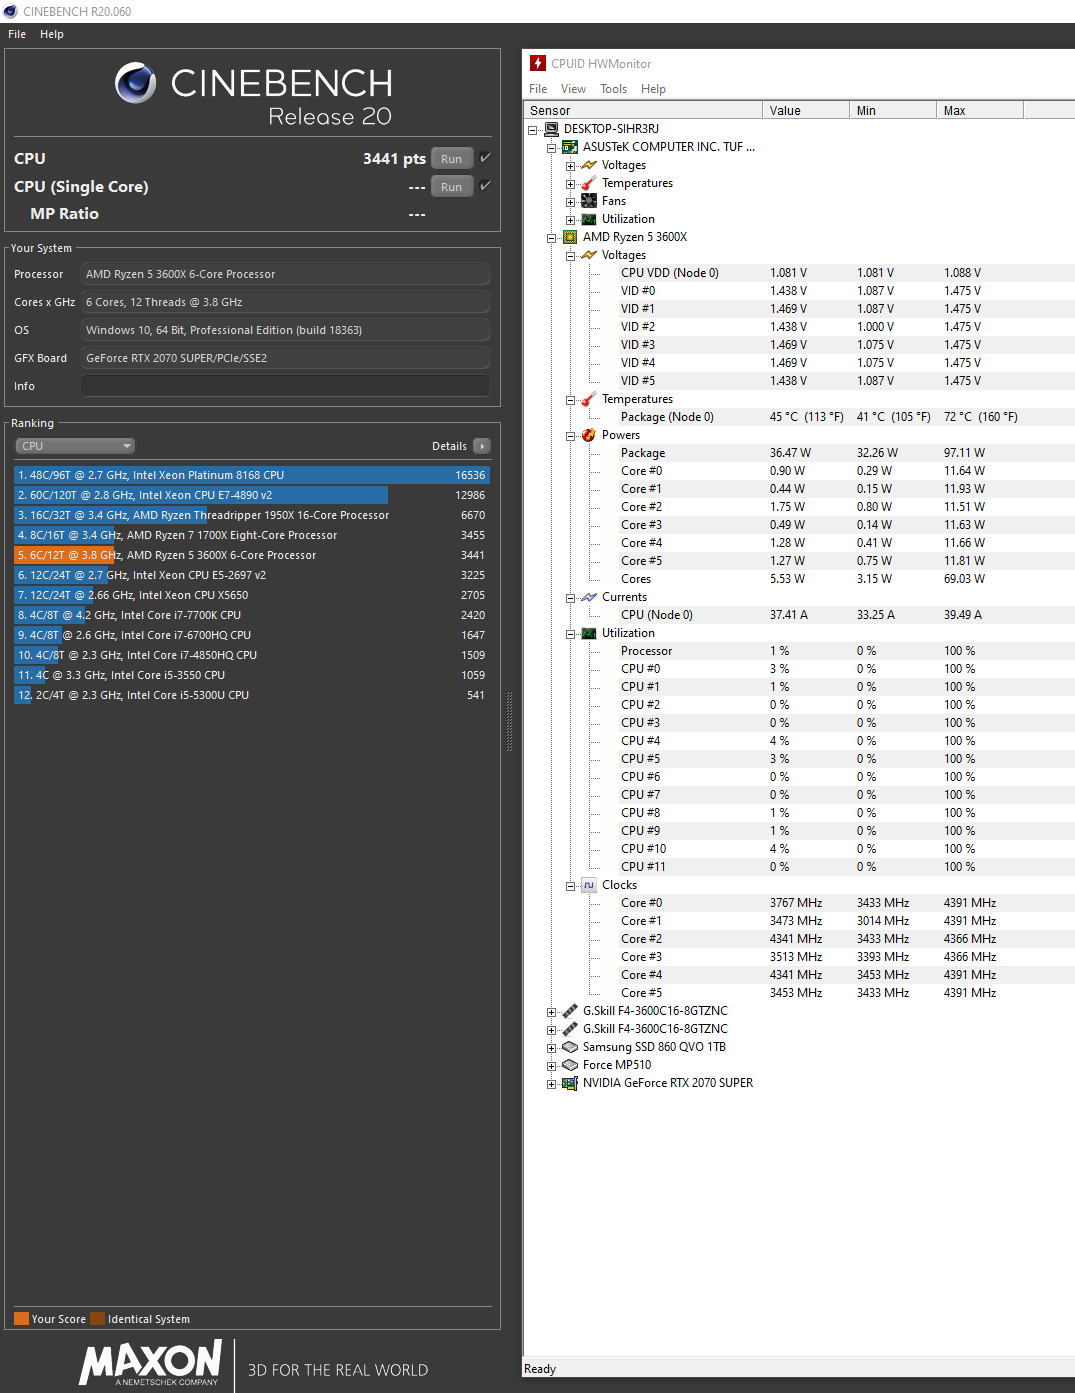
Task: Toggle the CPU Single Core checkbox
Action: (485, 186)
